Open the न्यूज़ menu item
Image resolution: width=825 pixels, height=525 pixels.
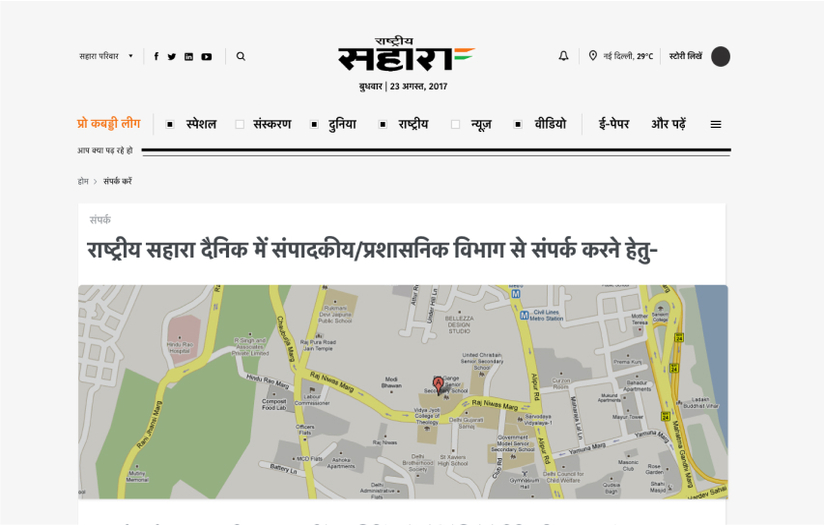tap(481, 124)
